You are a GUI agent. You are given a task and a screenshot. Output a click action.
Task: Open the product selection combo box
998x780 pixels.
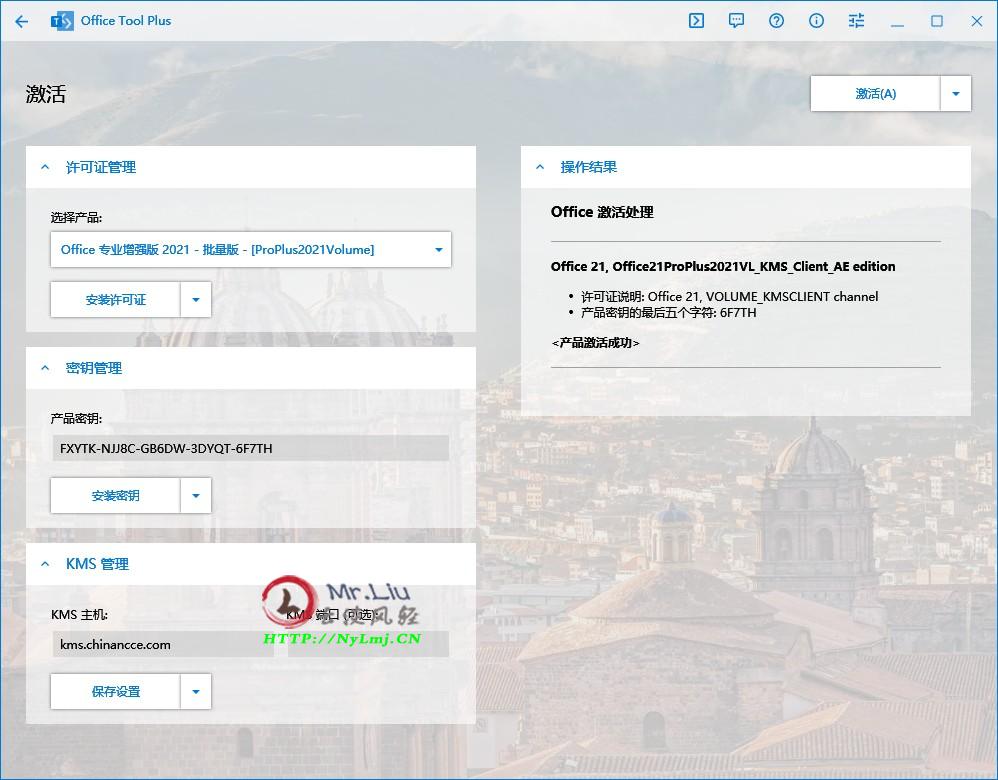(251, 250)
